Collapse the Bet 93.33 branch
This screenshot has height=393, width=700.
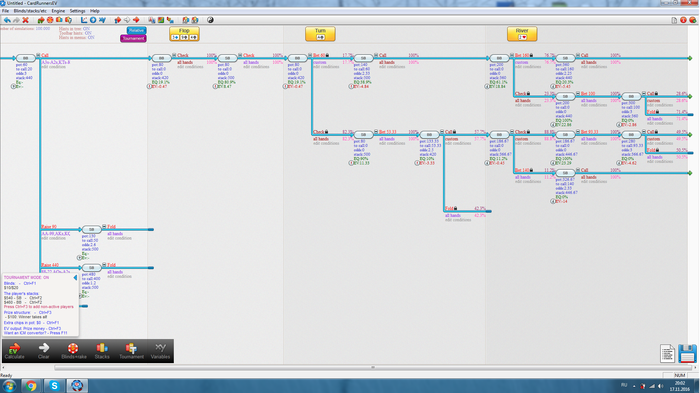click(x=578, y=131)
